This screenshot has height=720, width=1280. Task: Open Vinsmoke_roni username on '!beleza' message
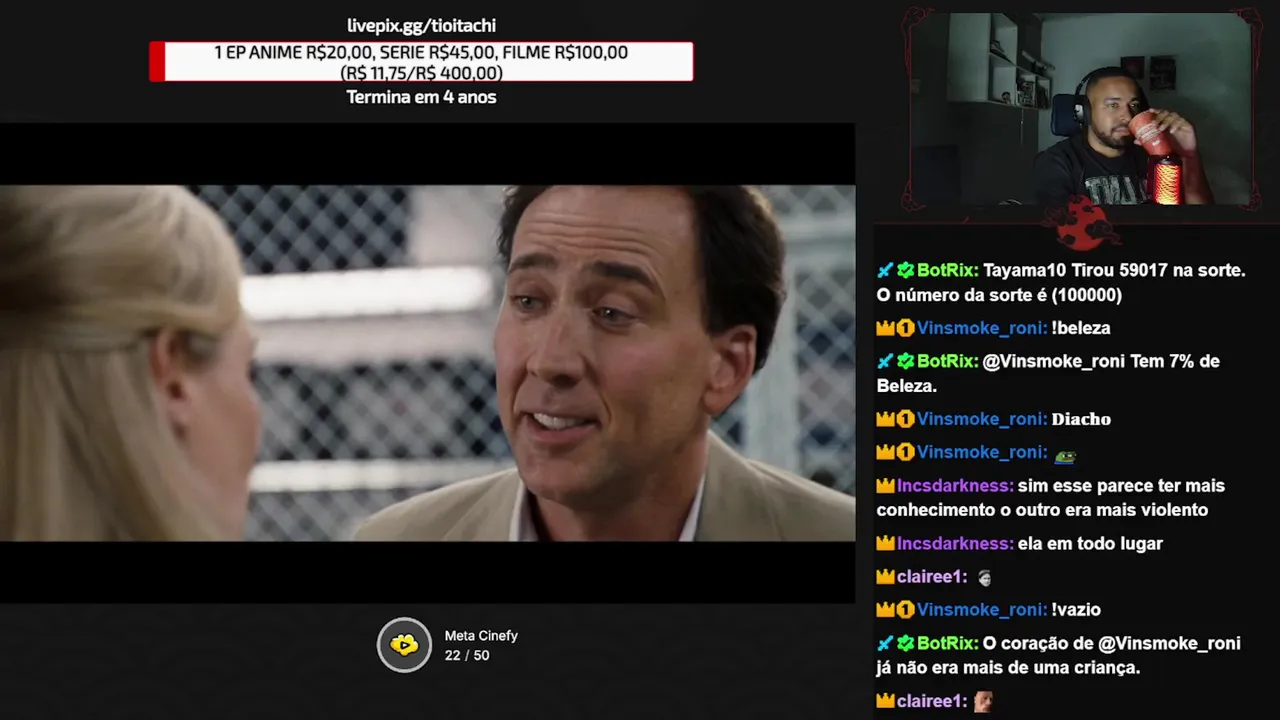coord(982,328)
